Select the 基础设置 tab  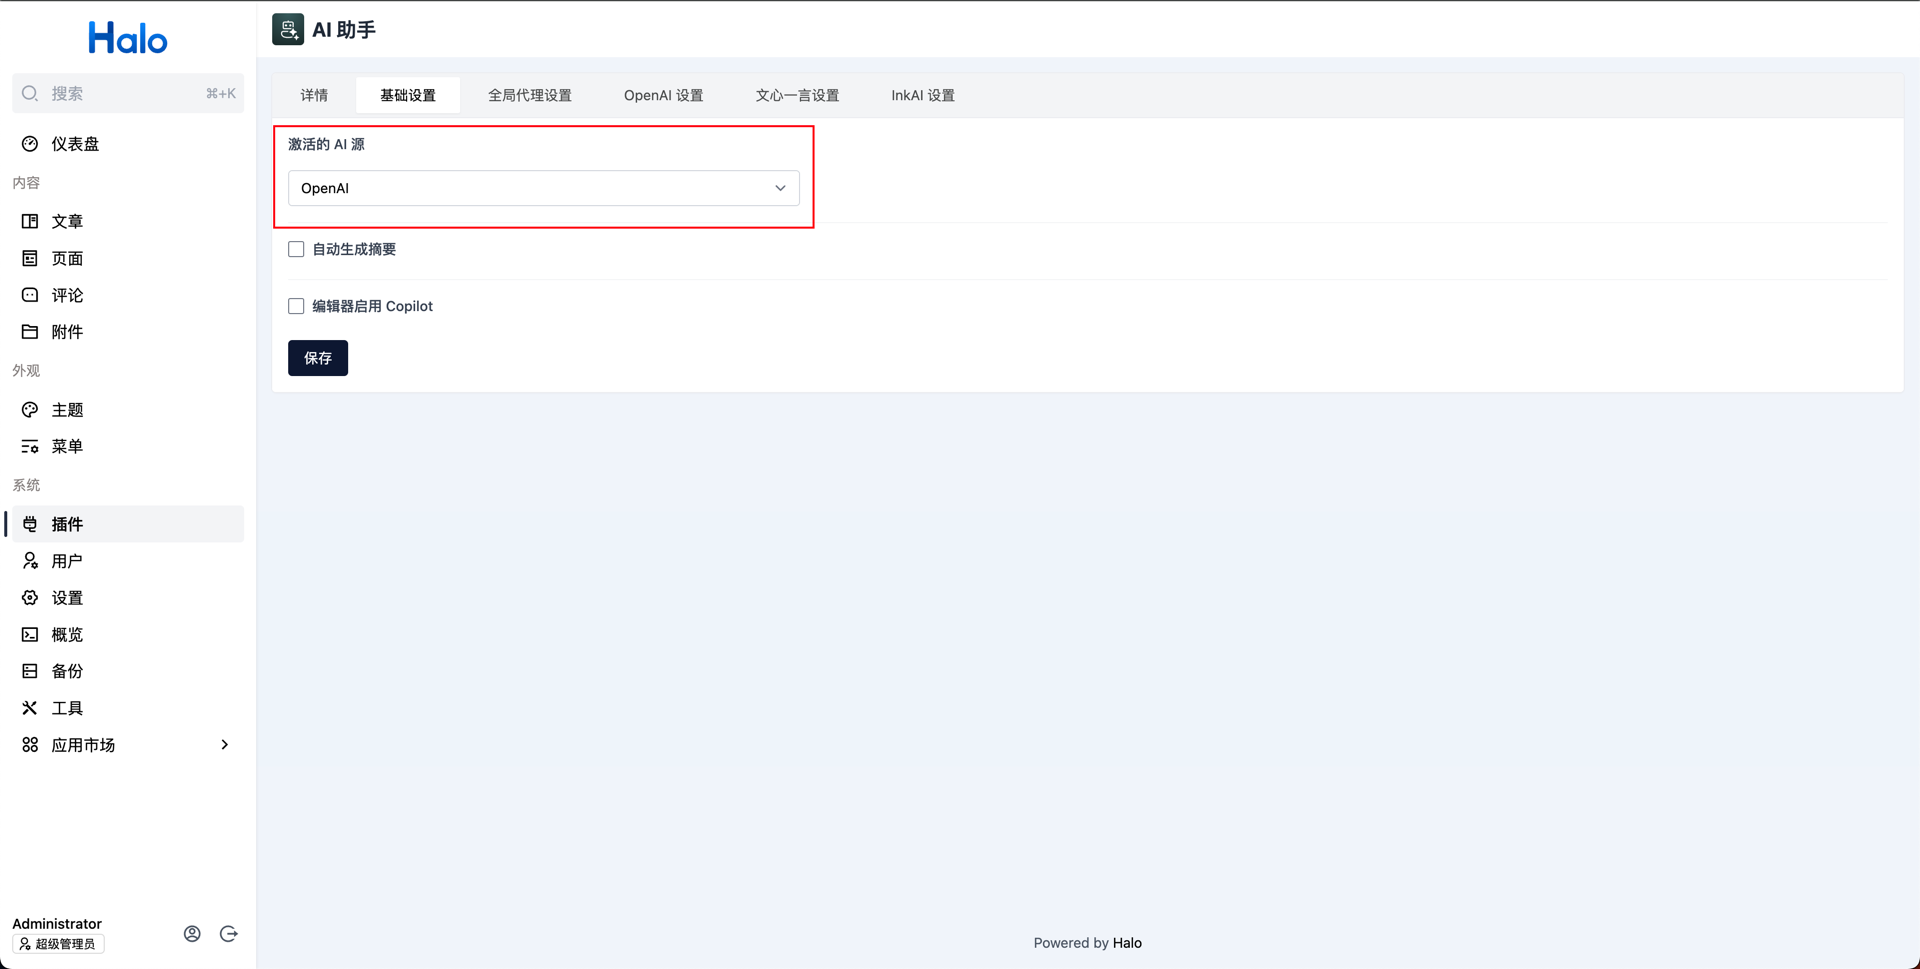click(408, 95)
